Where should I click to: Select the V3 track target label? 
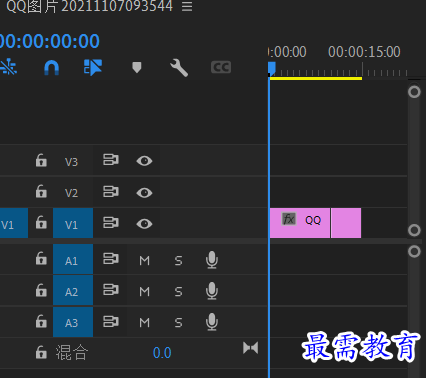click(x=71, y=162)
